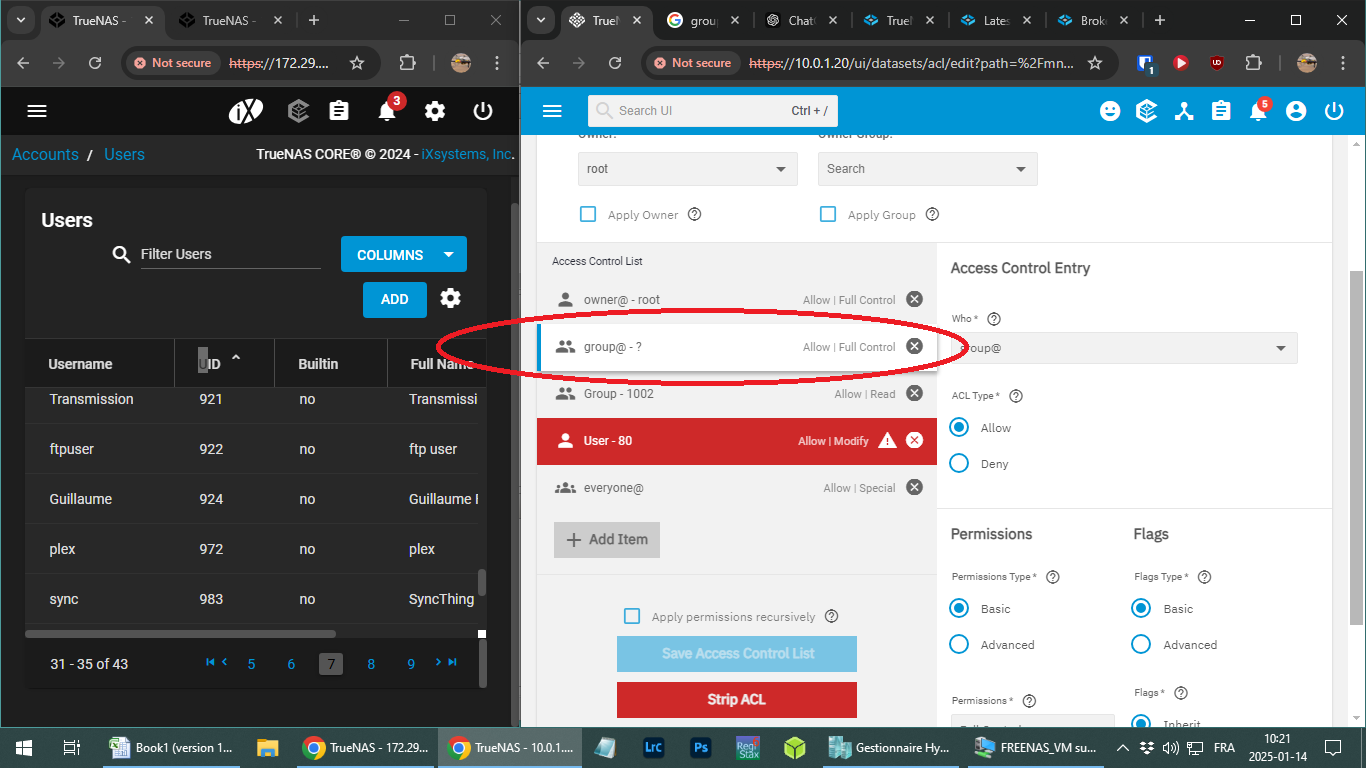Viewport: 1366px width, 768px height.
Task: Open iXsystems, Inc. link
Action: [468, 154]
